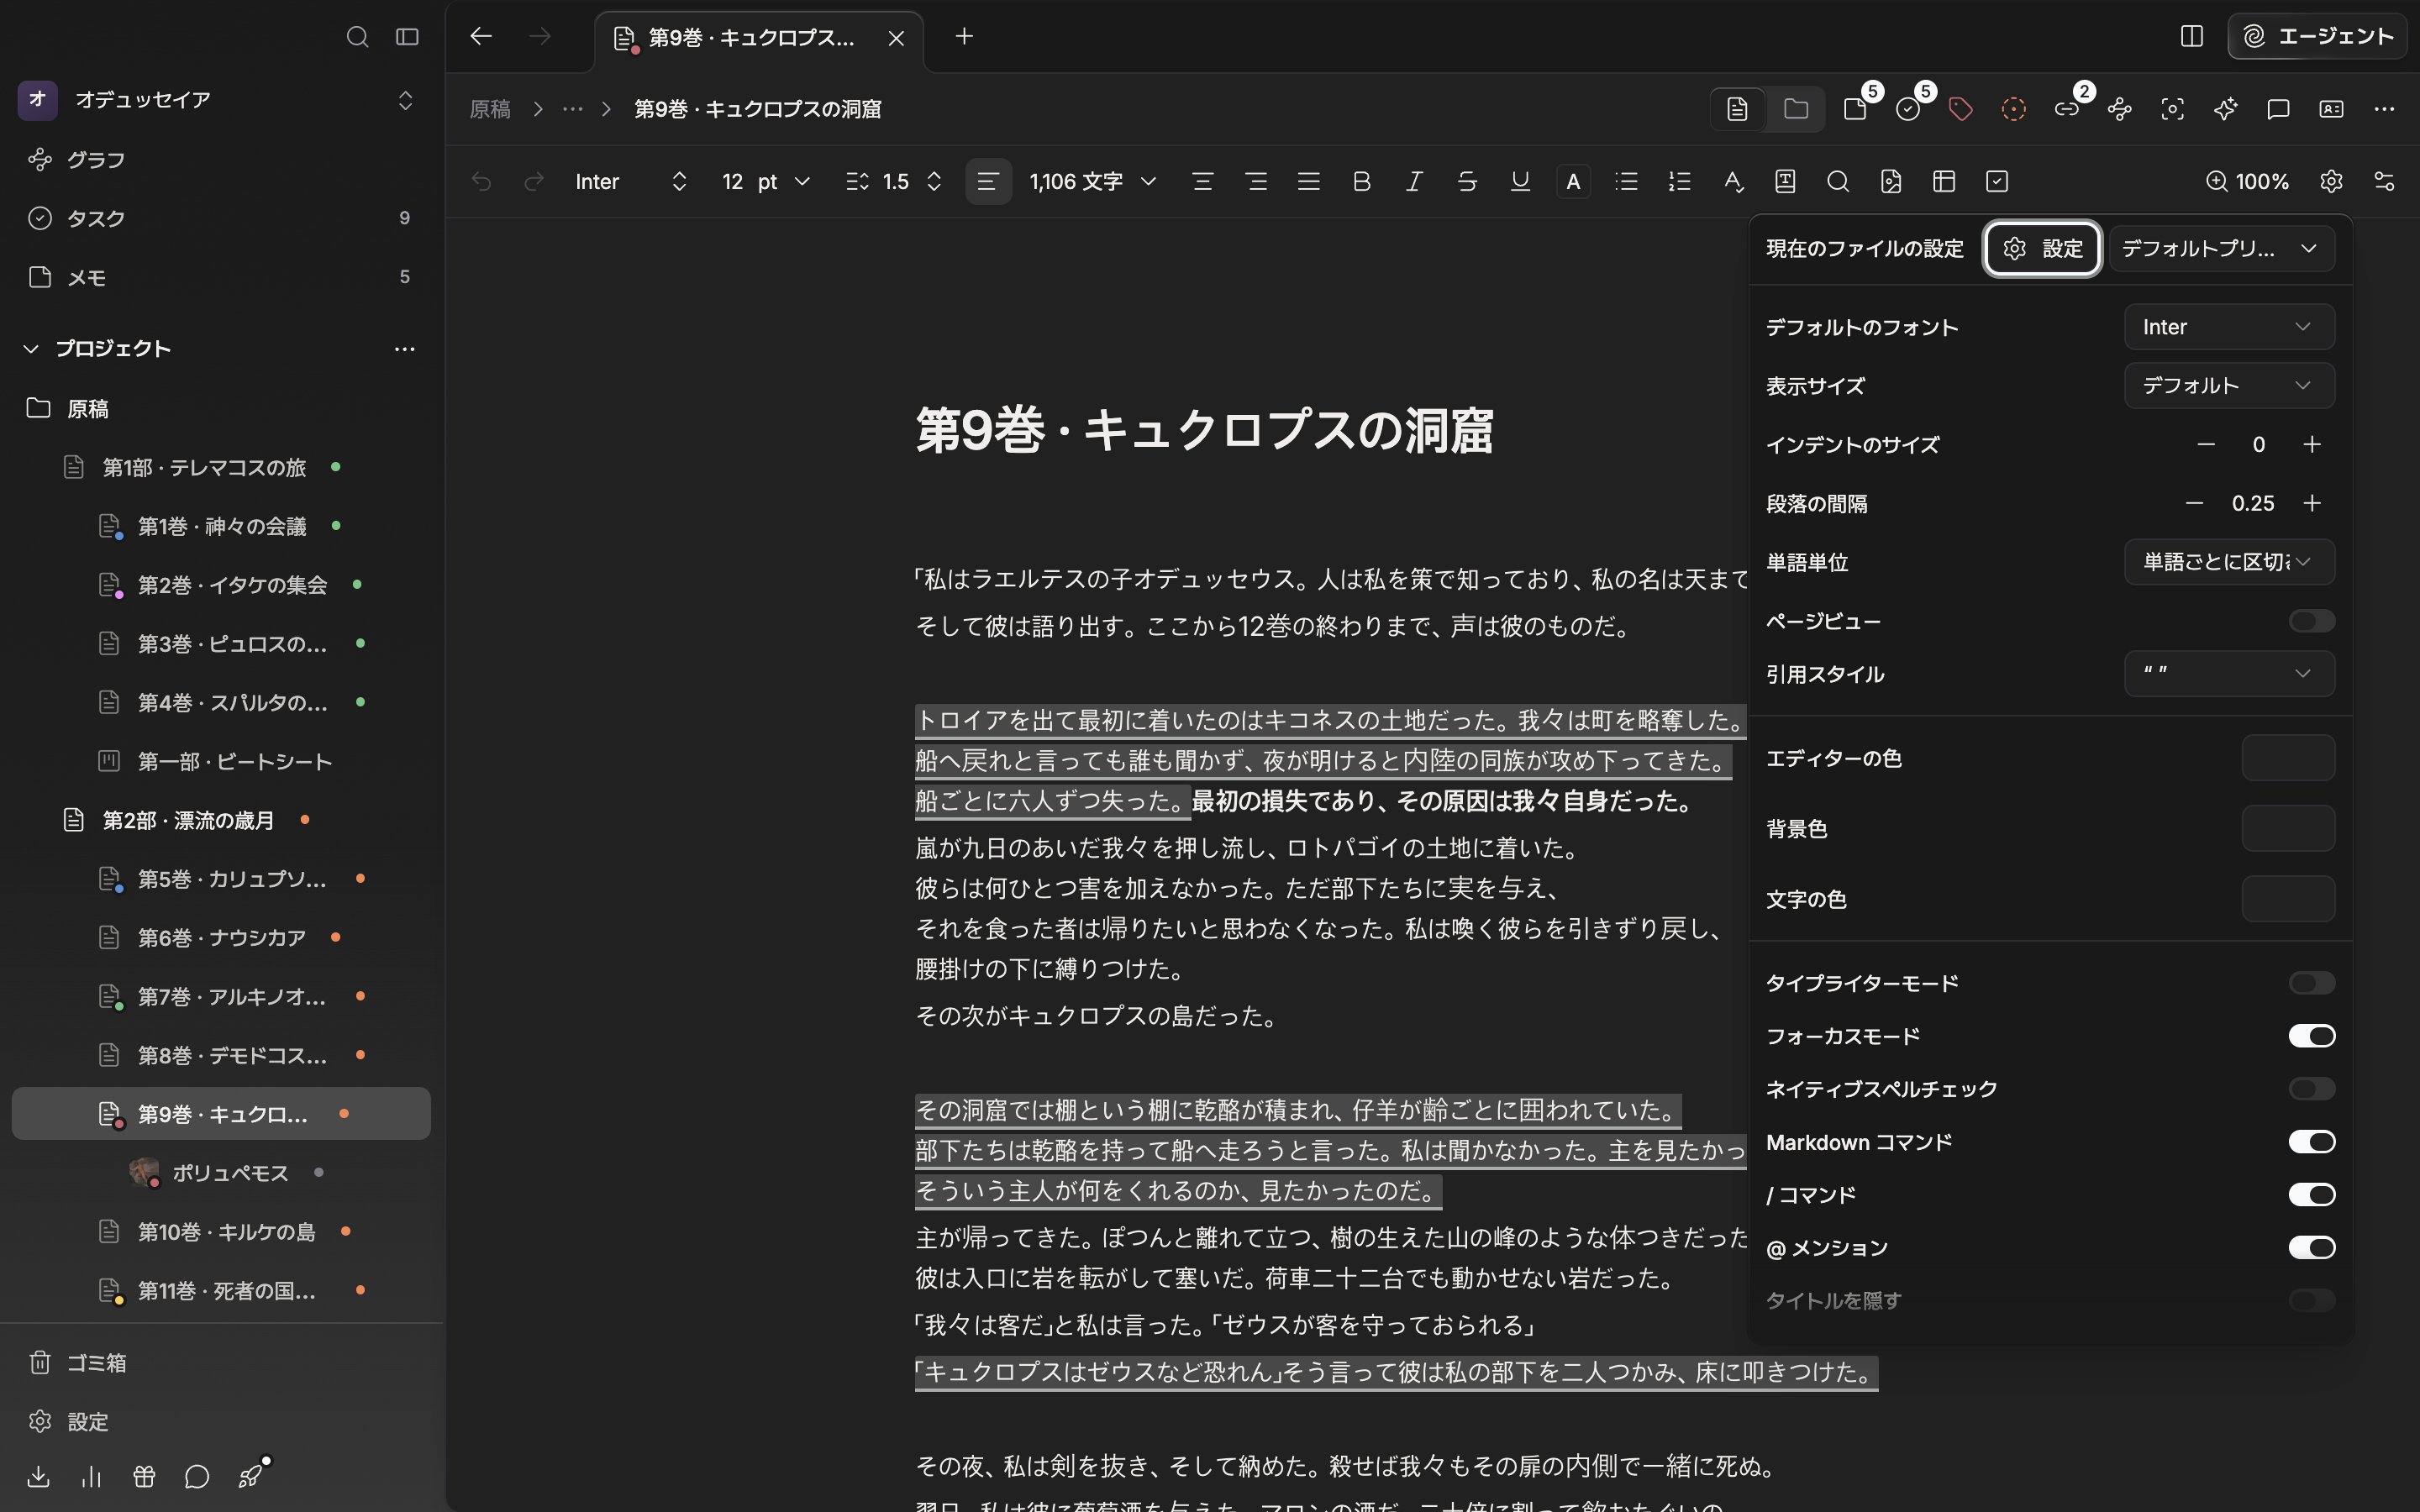
Task: Apply italic formatting
Action: point(1414,181)
